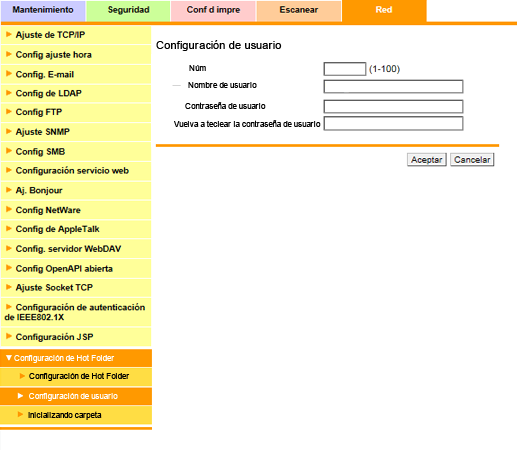Click arrow icon beside Inicializando carpeta
The image size is (517, 450).
(20, 415)
